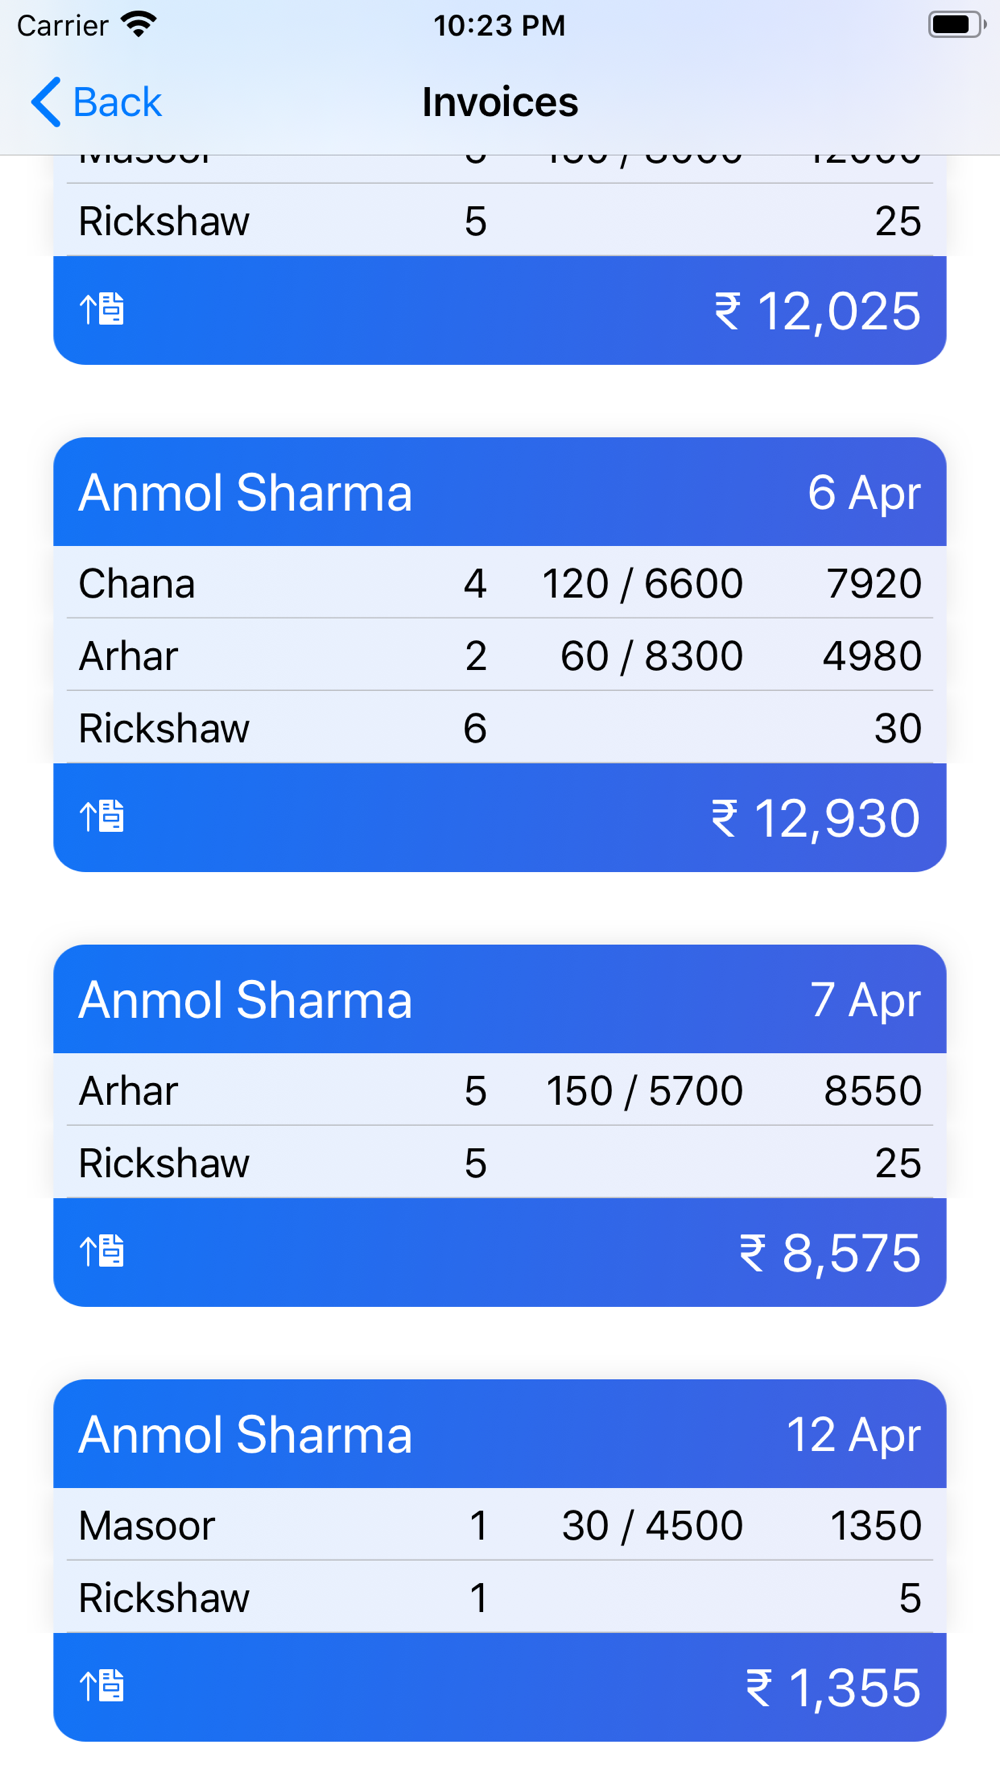Image resolution: width=1000 pixels, height=1778 pixels.
Task: Tap the ₹ 12,930 total amount
Action: click(x=815, y=818)
